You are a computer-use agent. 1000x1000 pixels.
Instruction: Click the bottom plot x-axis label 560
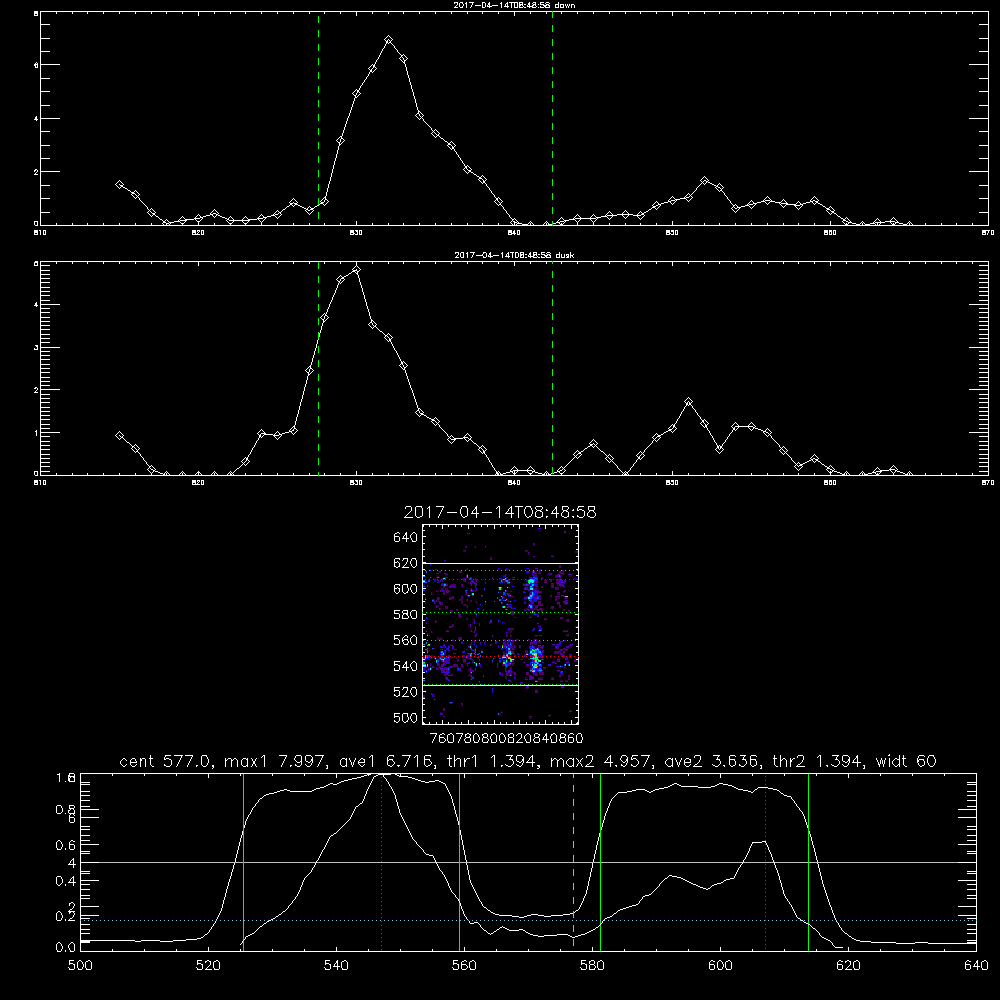(x=464, y=966)
